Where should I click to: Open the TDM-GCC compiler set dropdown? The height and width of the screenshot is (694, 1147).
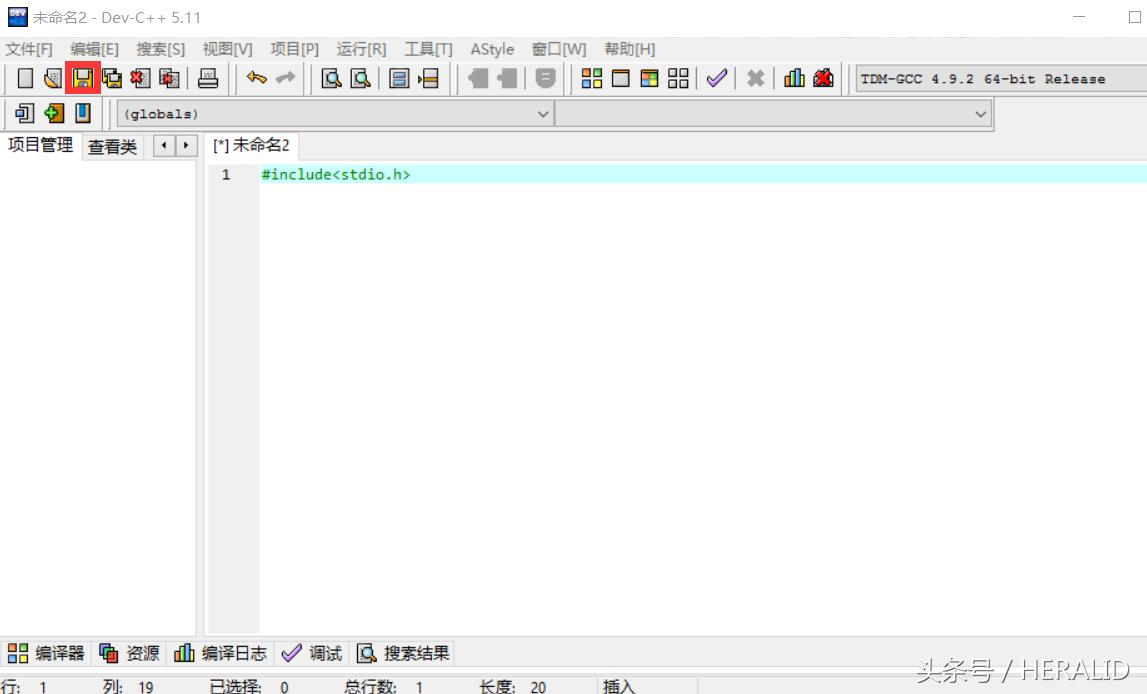coord(1001,79)
